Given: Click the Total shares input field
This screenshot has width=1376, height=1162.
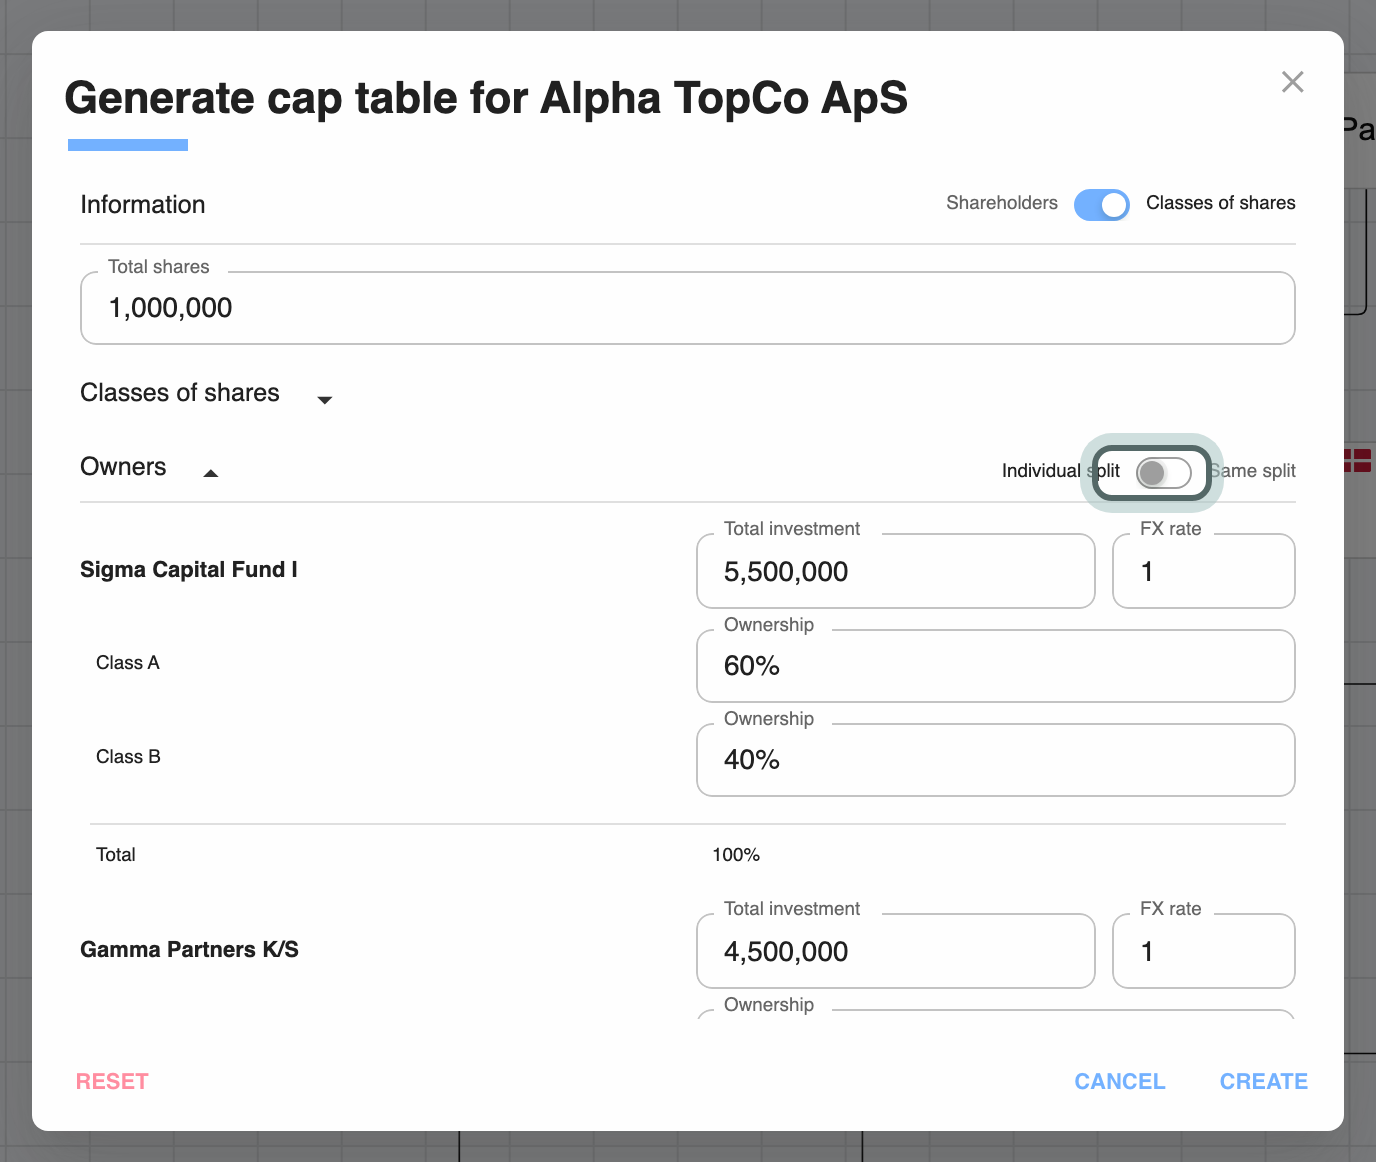Looking at the screenshot, I should (x=688, y=308).
